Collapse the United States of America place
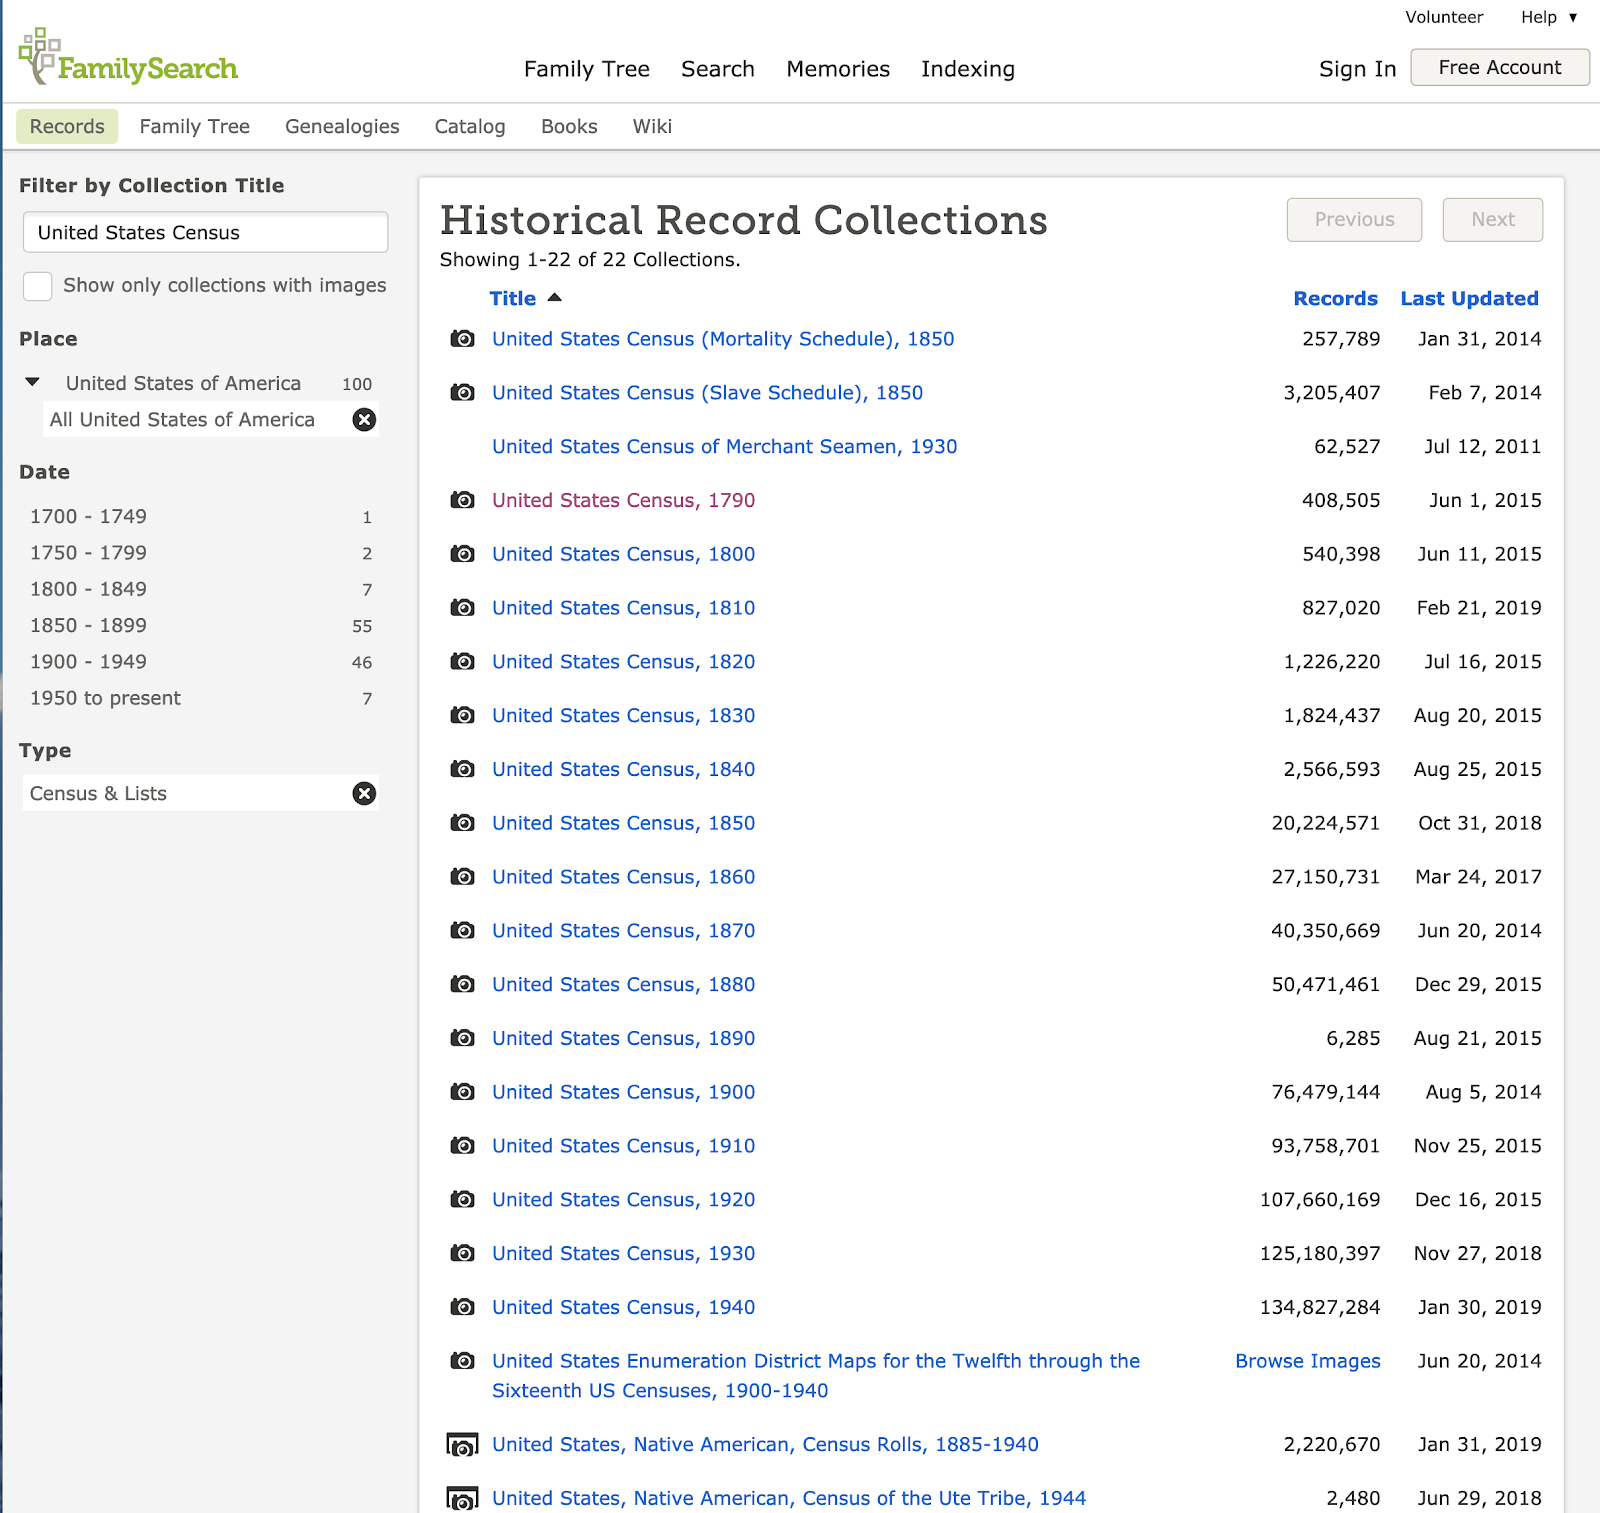 (x=33, y=383)
